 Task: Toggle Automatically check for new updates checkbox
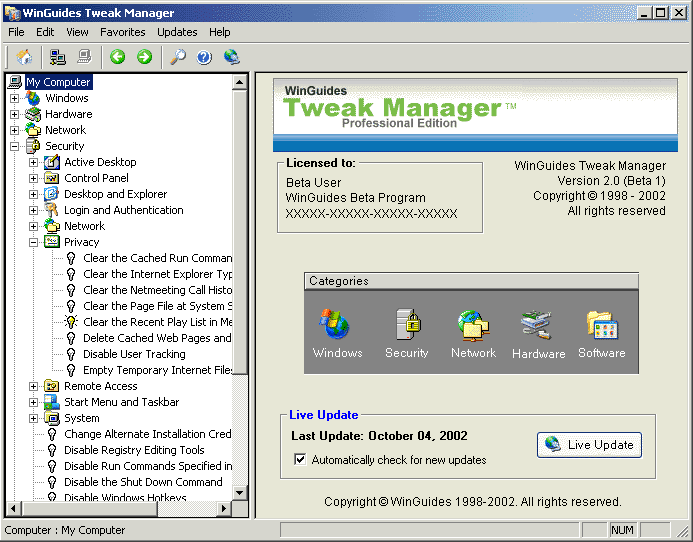click(300, 459)
